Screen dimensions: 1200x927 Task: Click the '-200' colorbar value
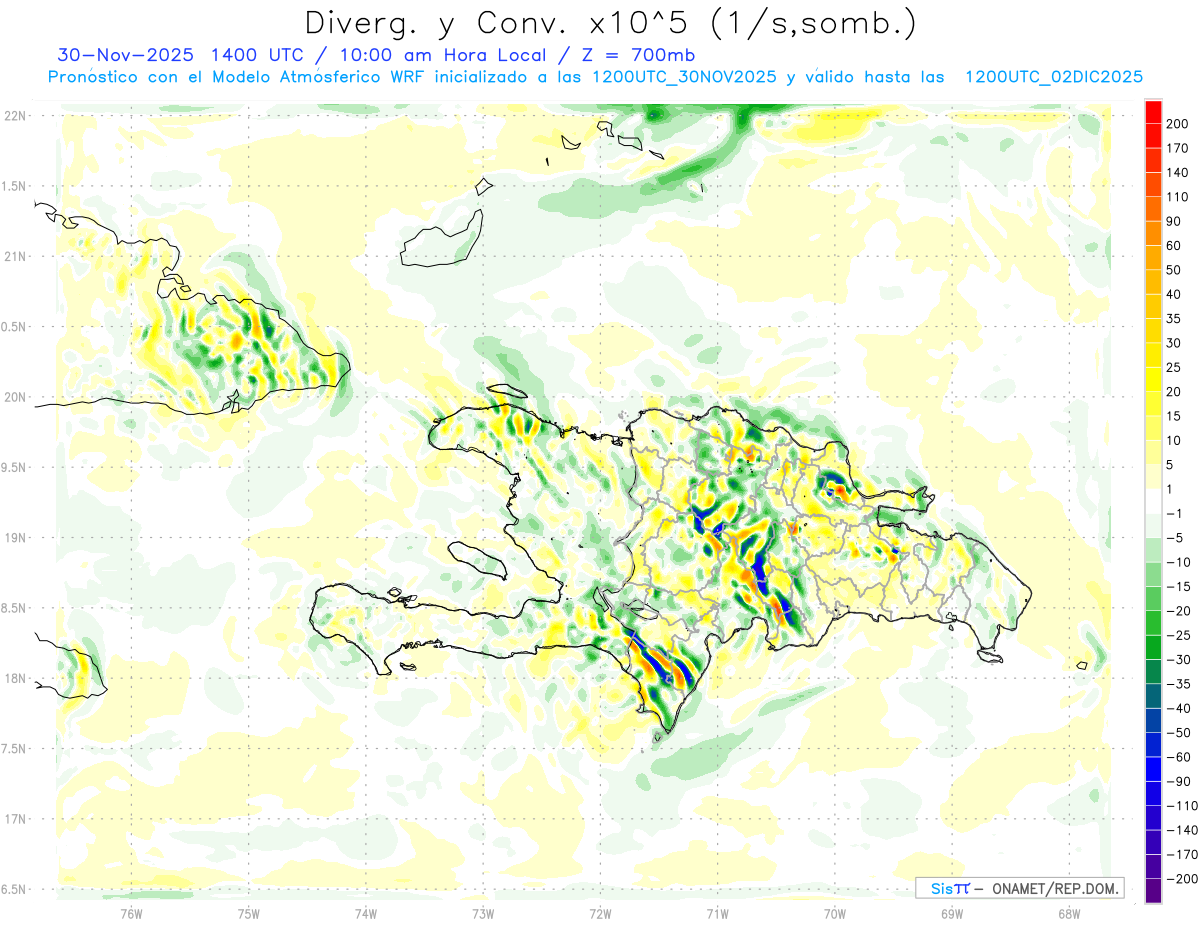[x=1180, y=879]
